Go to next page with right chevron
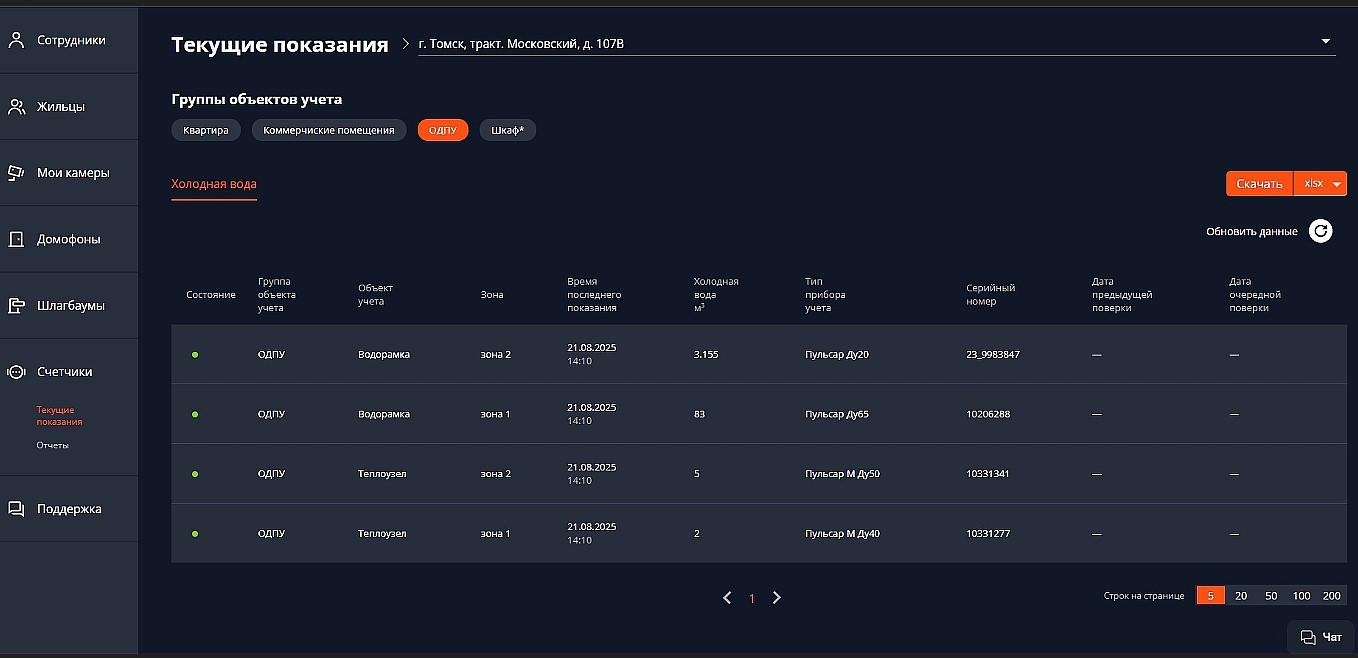 [x=777, y=598]
